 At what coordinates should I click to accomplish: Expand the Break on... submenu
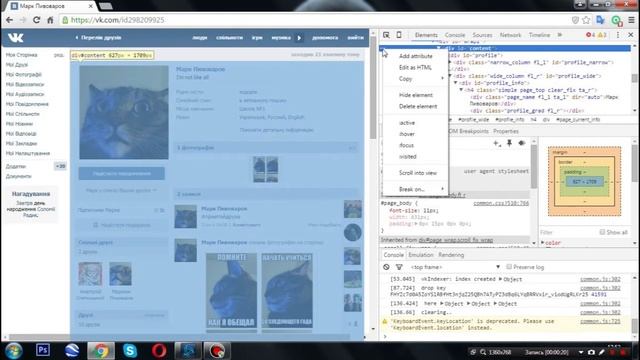(416, 189)
